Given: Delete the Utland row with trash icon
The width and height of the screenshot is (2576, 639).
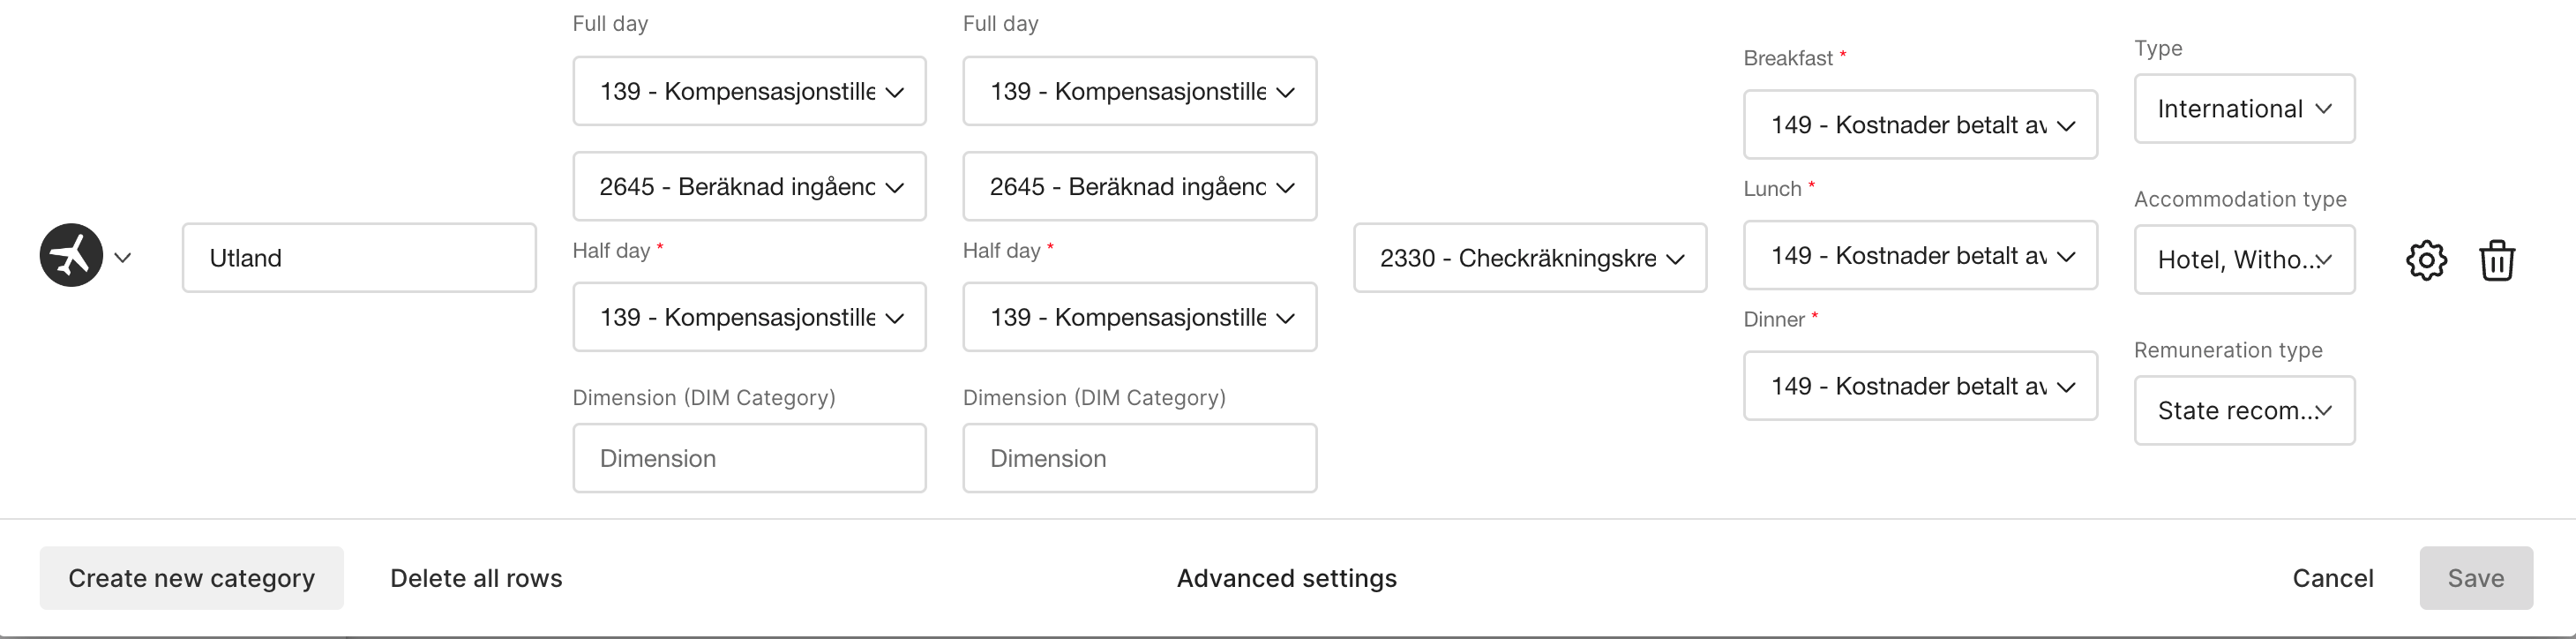Looking at the screenshot, I should tap(2496, 260).
